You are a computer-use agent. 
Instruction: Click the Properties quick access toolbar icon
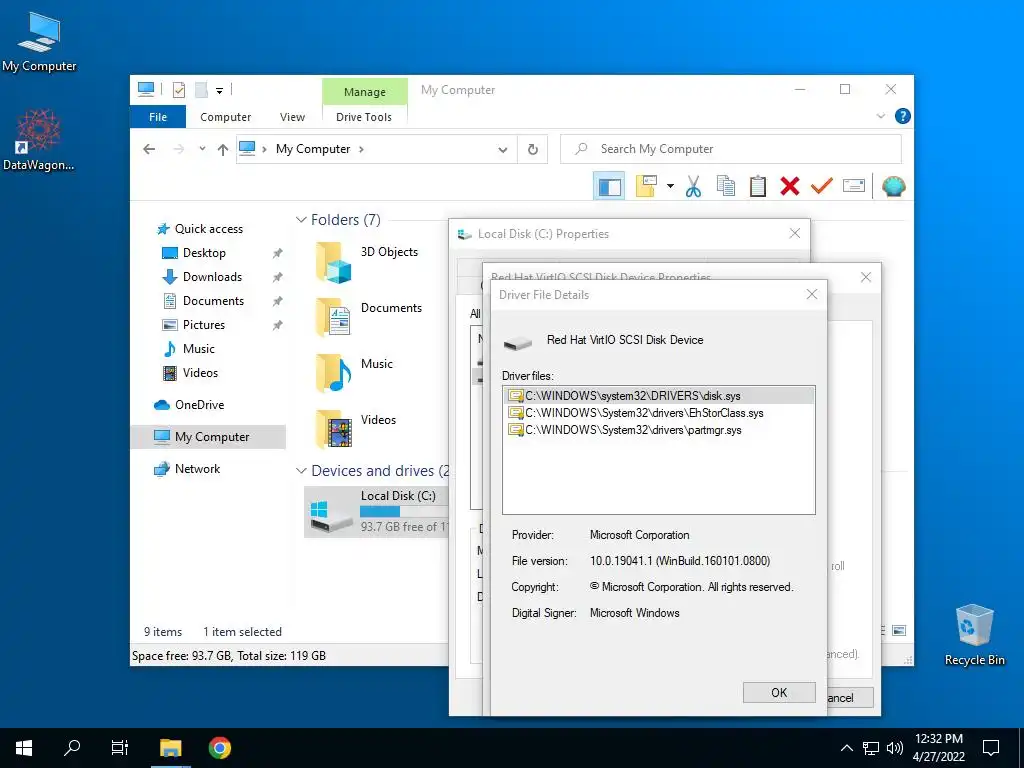(178, 90)
